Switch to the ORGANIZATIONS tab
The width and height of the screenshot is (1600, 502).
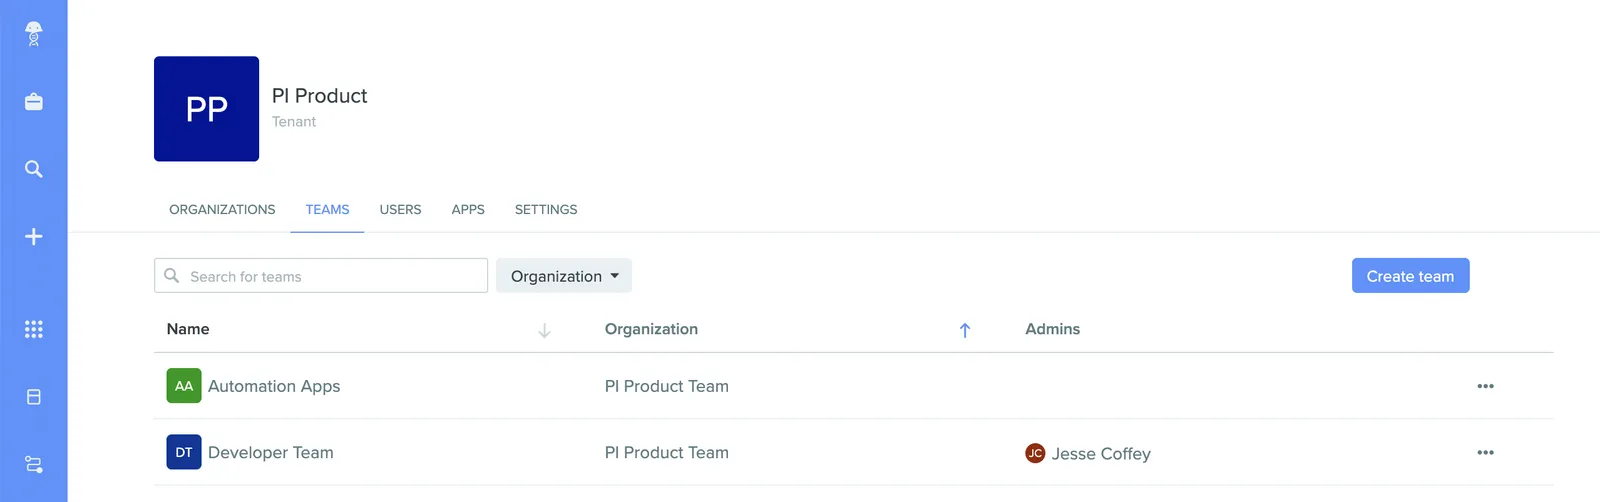222,210
